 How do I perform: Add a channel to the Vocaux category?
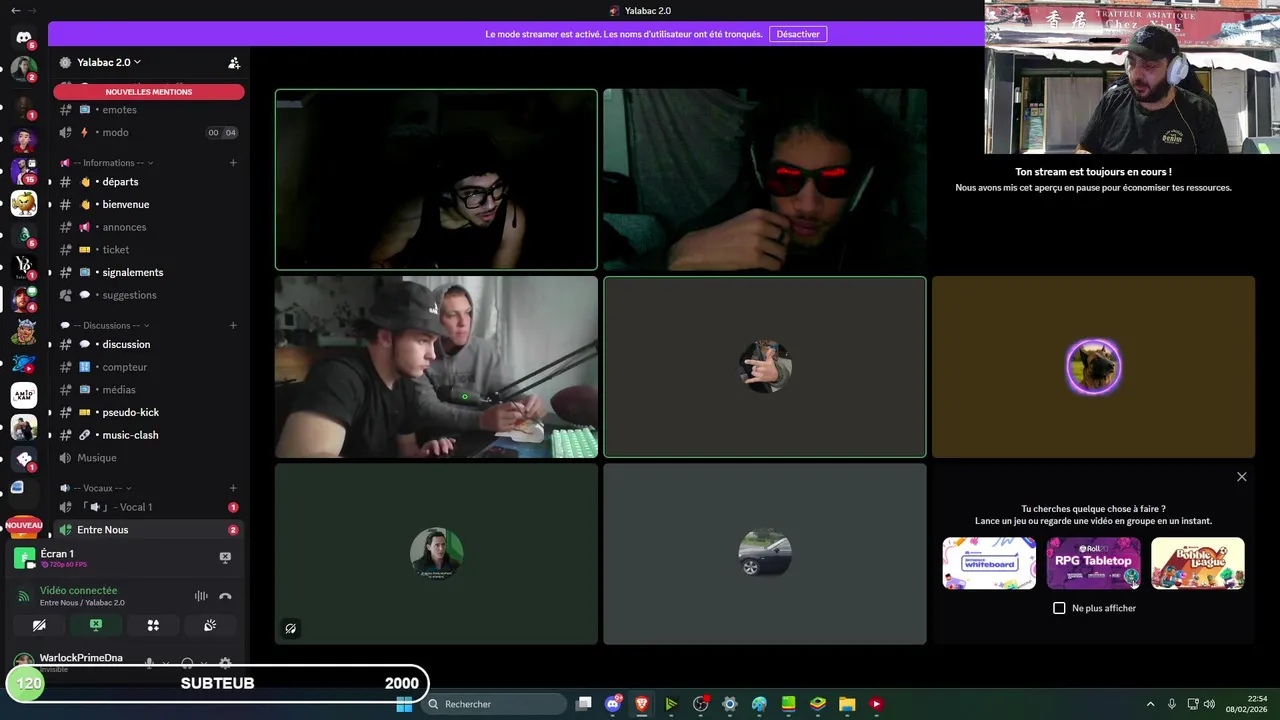233,488
